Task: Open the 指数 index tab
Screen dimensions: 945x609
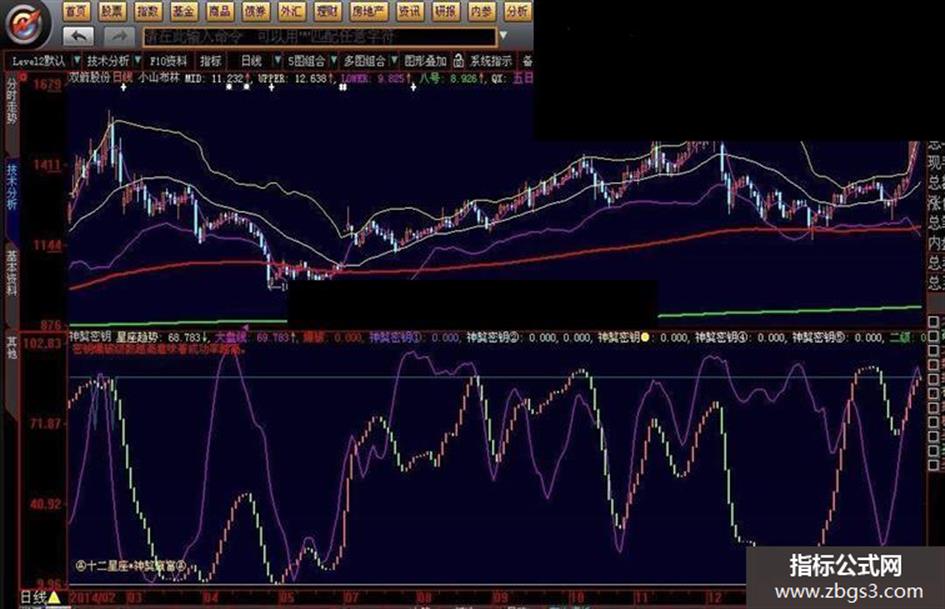Action: [148, 11]
